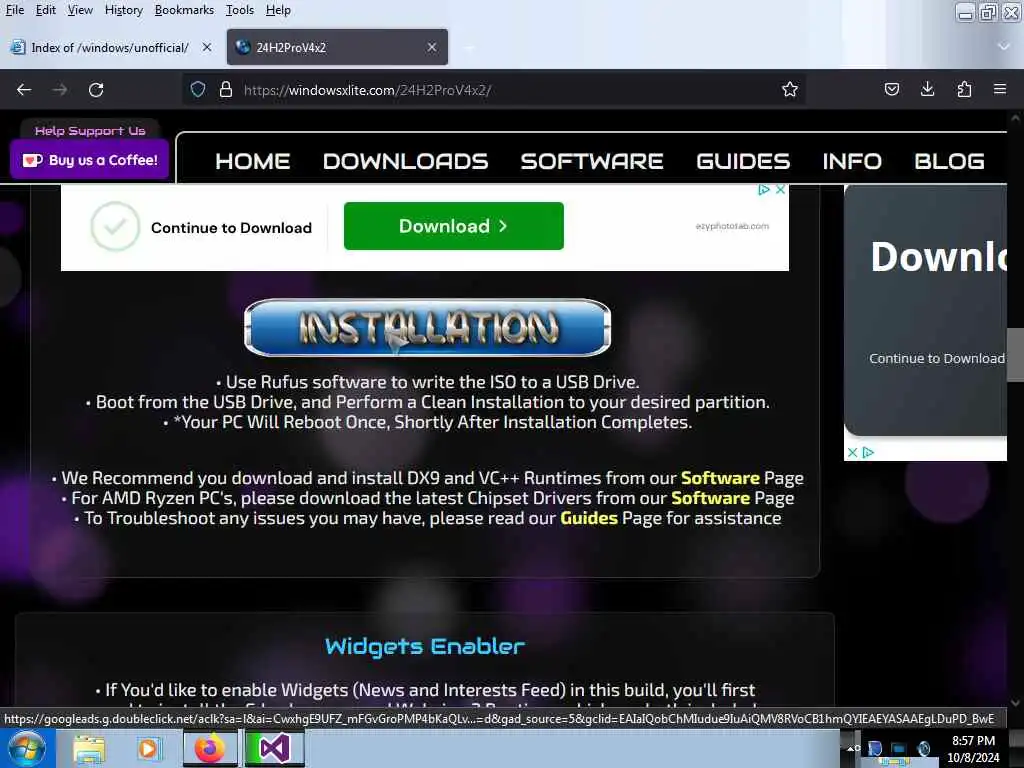This screenshot has height=768, width=1024.
Task: Save page to Pocket
Action: pyautogui.click(x=891, y=89)
